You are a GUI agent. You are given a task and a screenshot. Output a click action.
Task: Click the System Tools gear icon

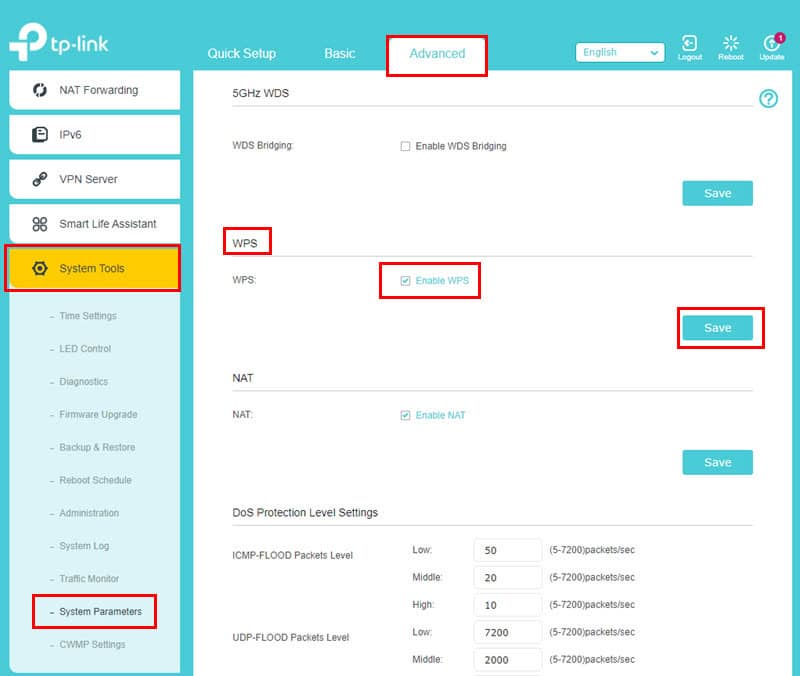pos(40,268)
